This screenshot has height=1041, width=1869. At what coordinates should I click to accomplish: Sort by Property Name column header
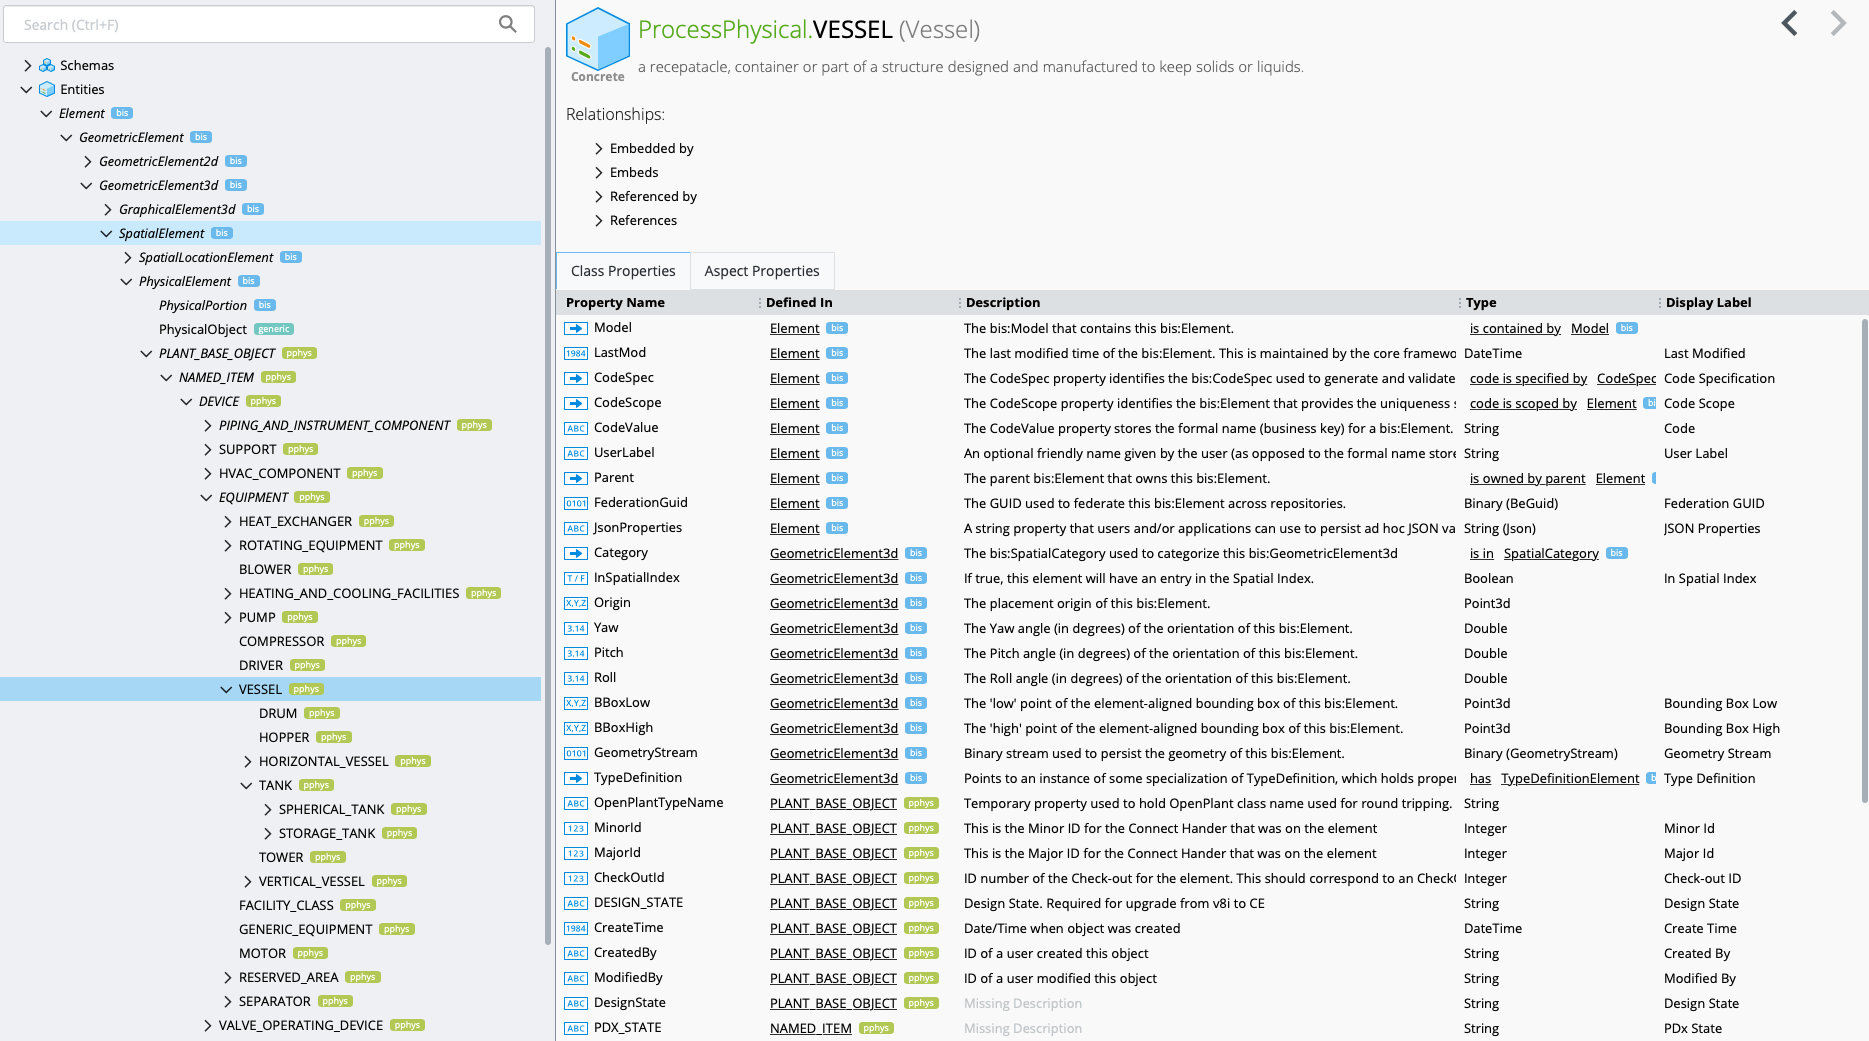[x=615, y=302]
